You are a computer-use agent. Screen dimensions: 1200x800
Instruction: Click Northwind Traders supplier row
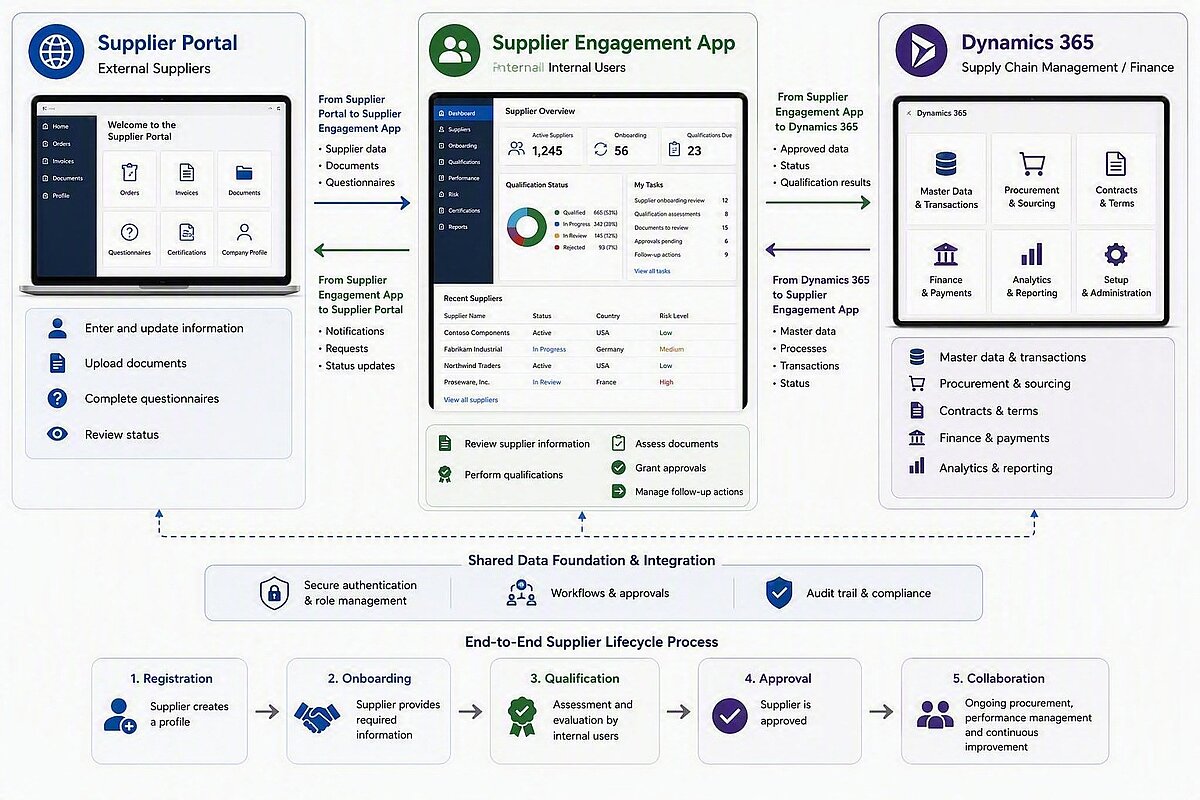click(590, 366)
